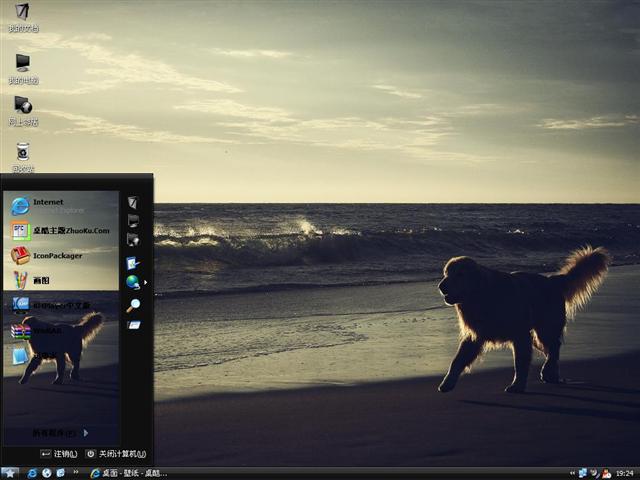Open magnifier Search icon in Start menu
Screen dimensions: 640x480
point(132,305)
